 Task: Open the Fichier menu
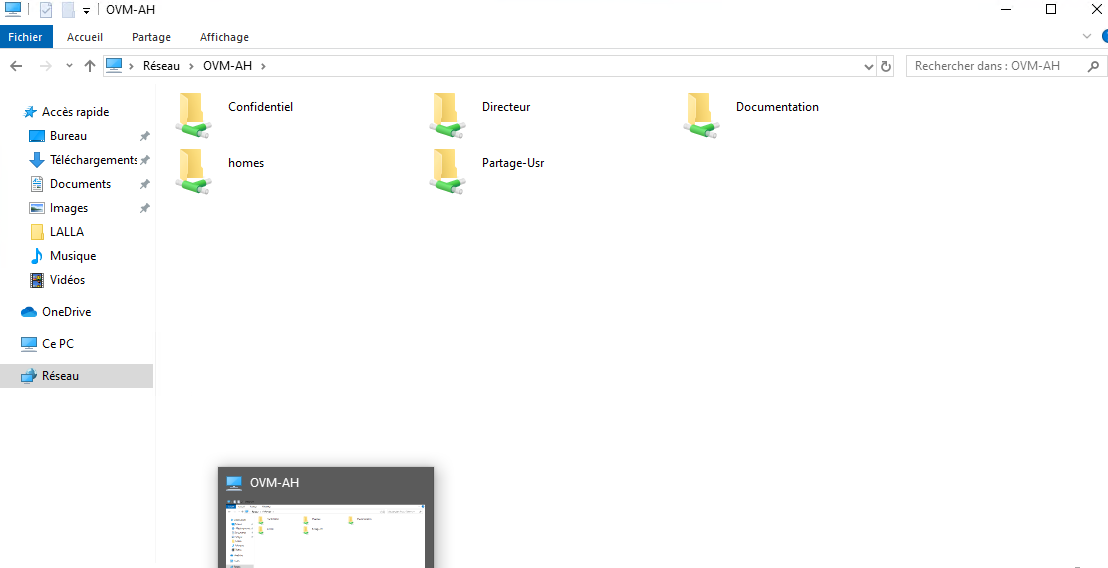click(x=25, y=37)
